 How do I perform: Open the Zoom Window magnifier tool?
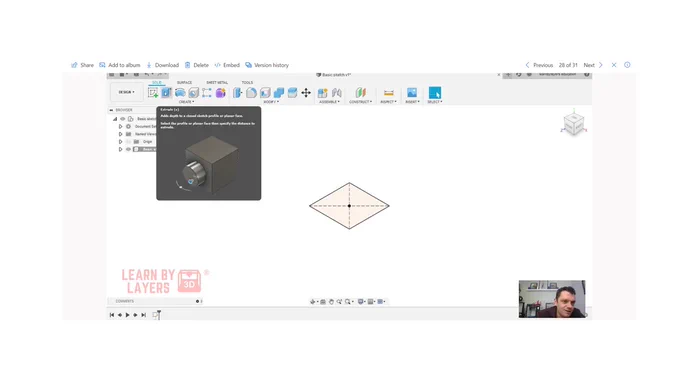coord(347,301)
